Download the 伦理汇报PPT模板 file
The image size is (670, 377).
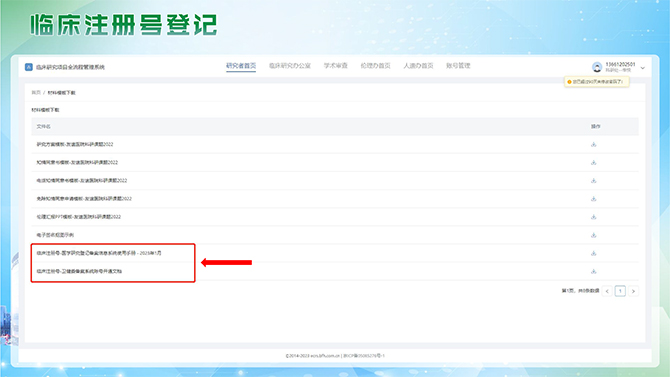[x=594, y=217]
